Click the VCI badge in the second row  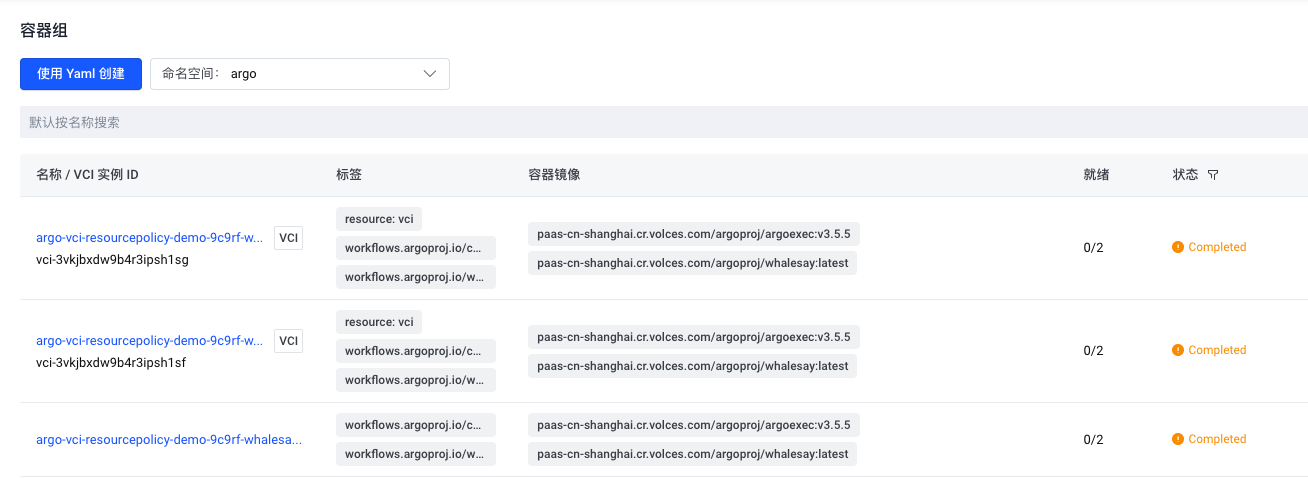[x=288, y=341]
